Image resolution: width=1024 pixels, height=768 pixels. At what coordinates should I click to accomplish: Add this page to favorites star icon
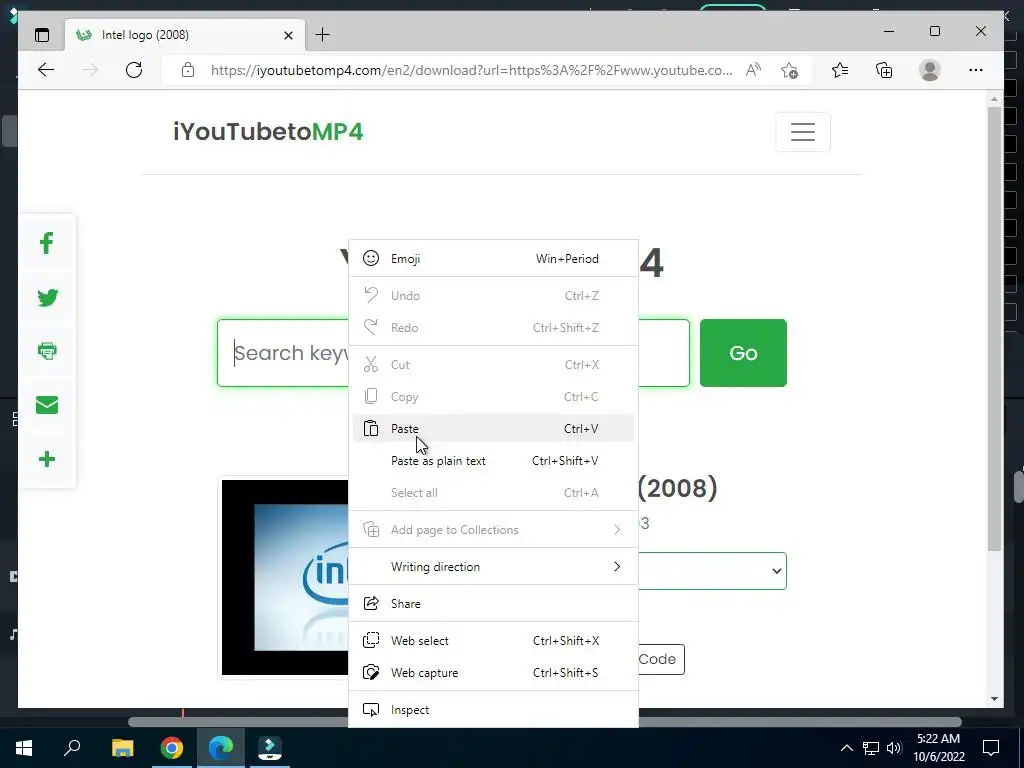[x=789, y=70]
